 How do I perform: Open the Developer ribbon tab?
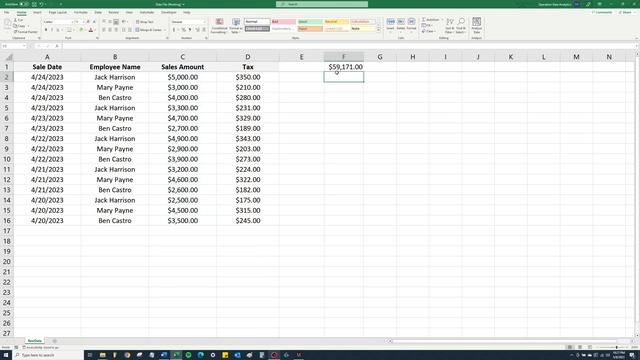(169, 13)
